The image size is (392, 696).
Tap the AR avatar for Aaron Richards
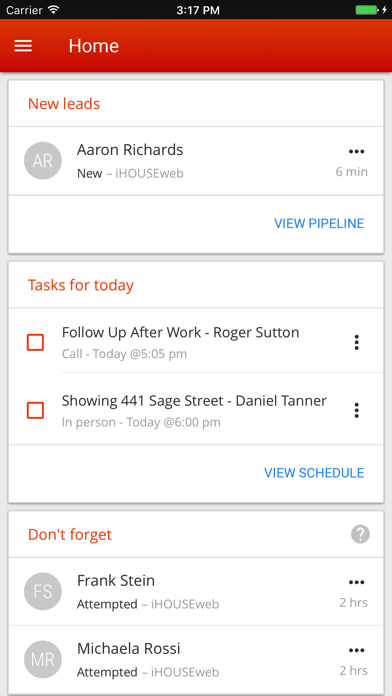(x=43, y=161)
